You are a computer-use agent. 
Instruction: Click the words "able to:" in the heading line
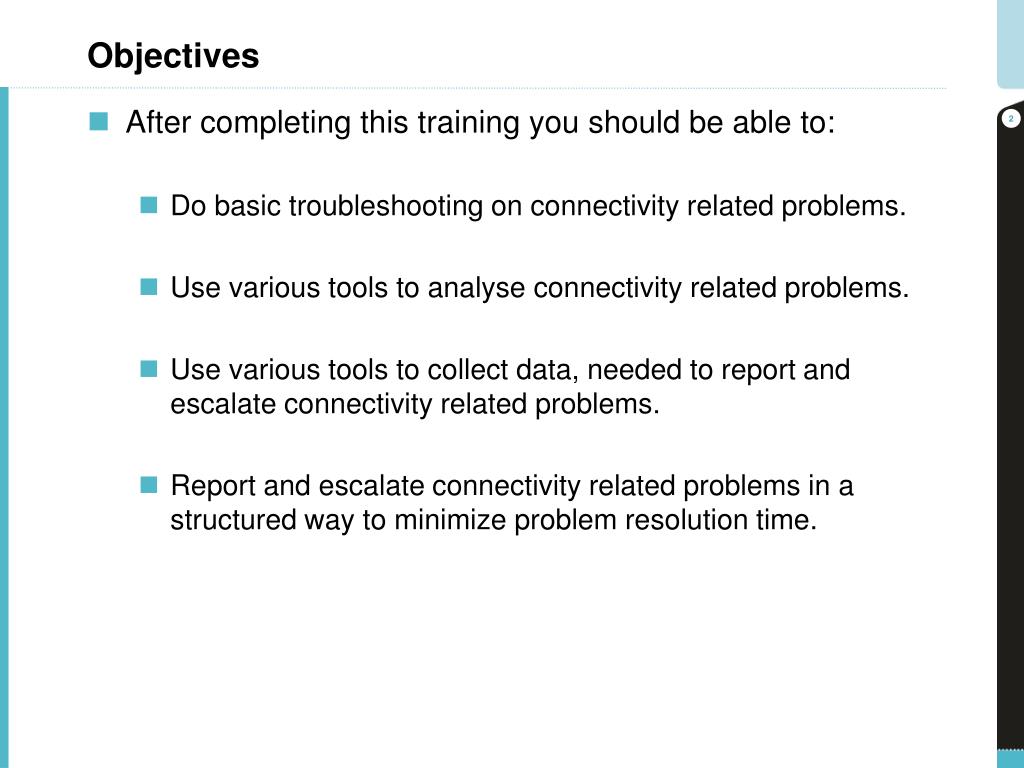784,123
